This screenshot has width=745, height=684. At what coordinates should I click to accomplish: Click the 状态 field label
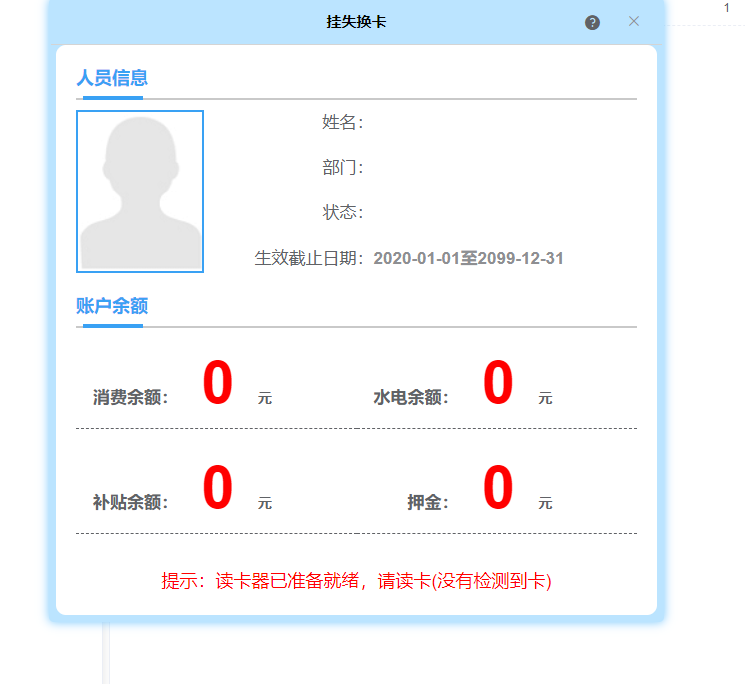pos(342,212)
